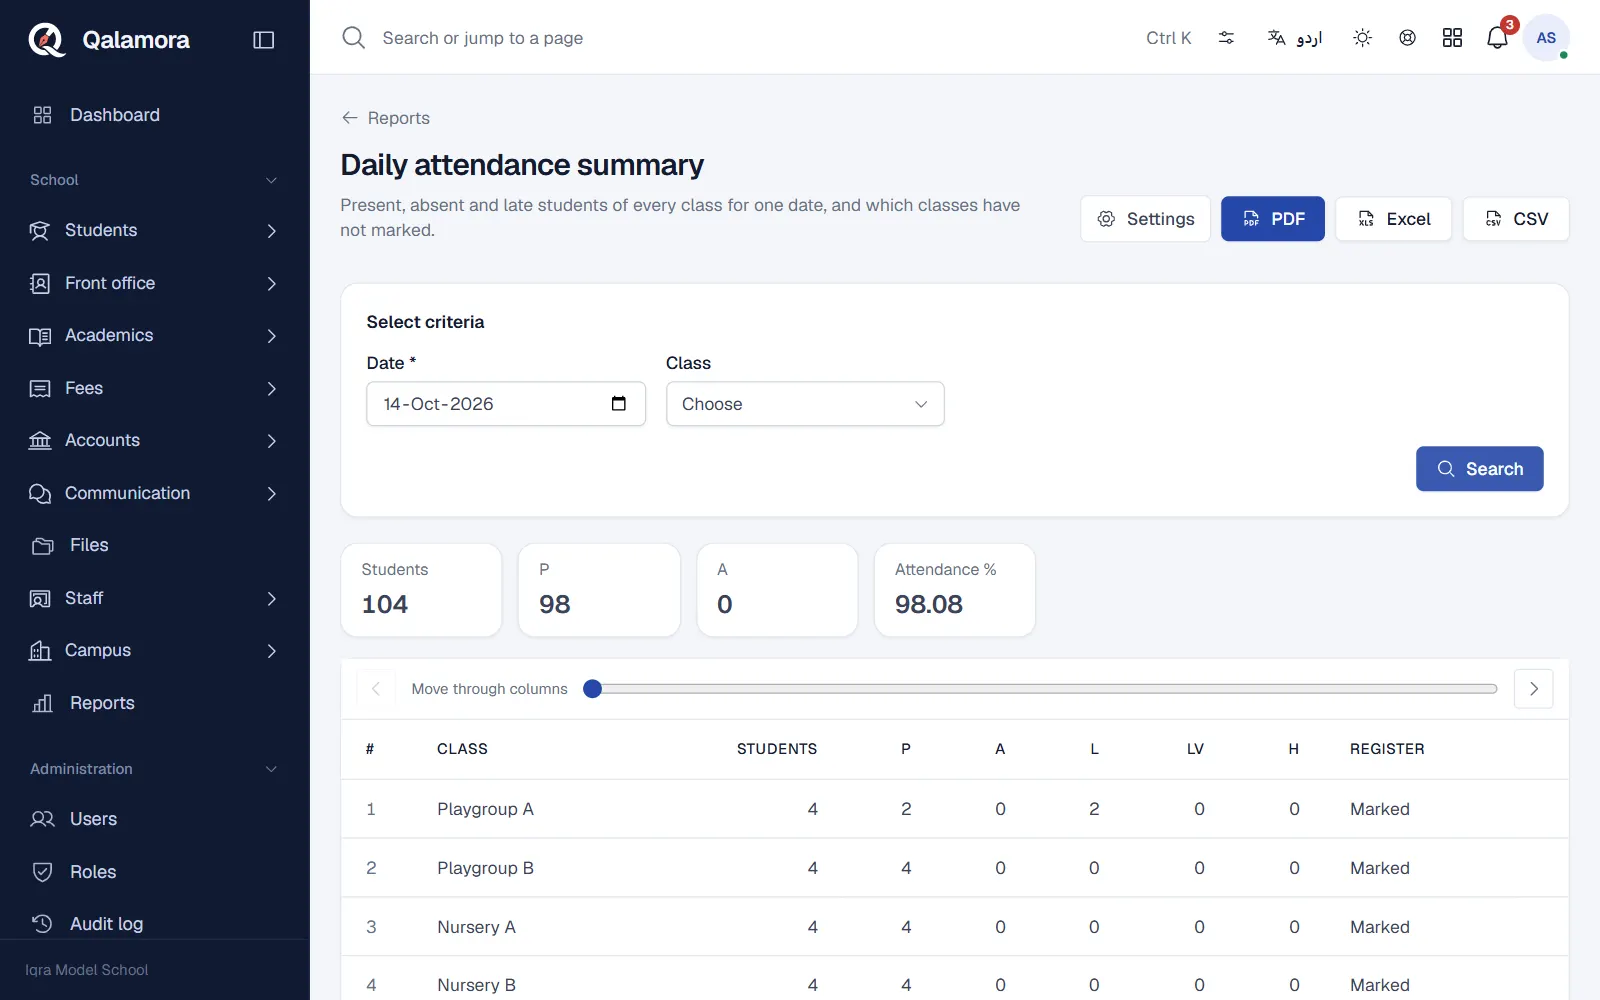Viewport: 1600px width, 1000px height.
Task: Click the Playgroup A class cell
Action: pos(485,809)
